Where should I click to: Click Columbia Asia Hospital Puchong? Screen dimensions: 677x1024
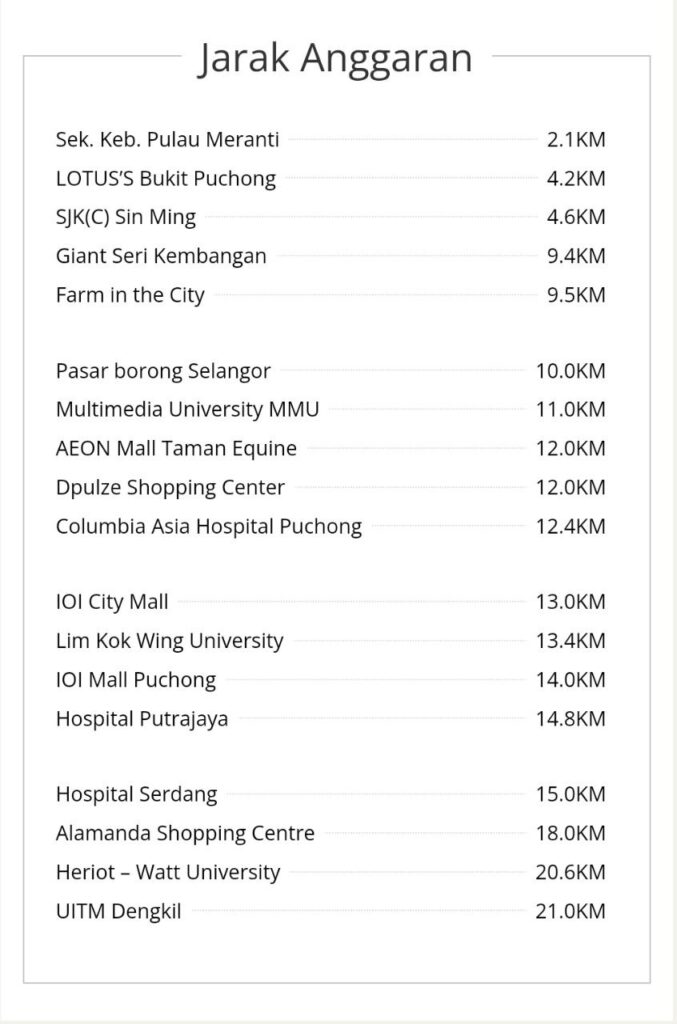pos(209,526)
